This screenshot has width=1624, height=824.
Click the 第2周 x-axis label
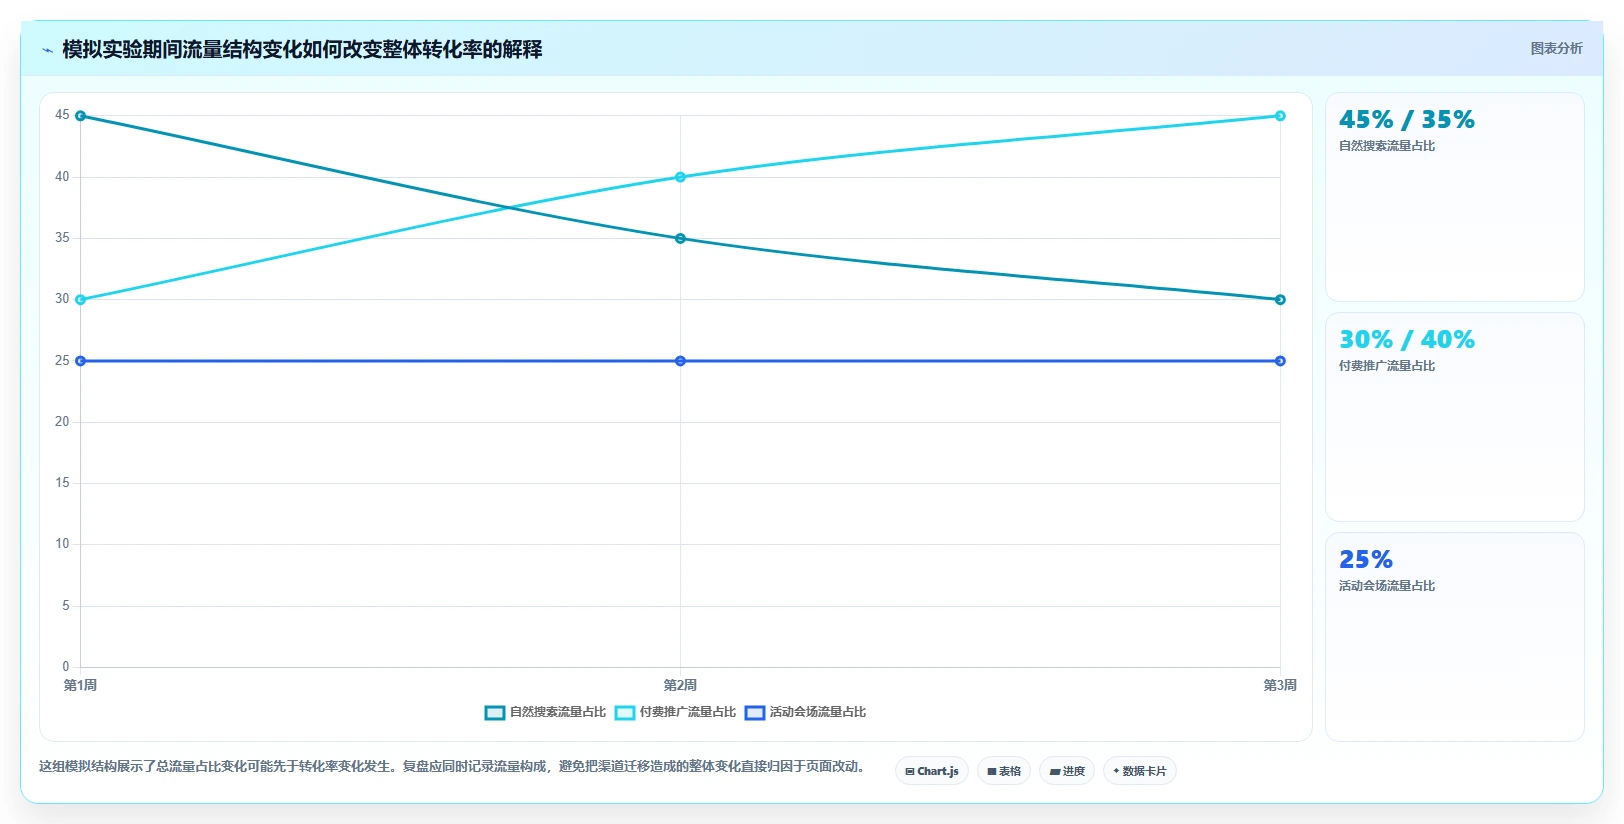point(680,685)
